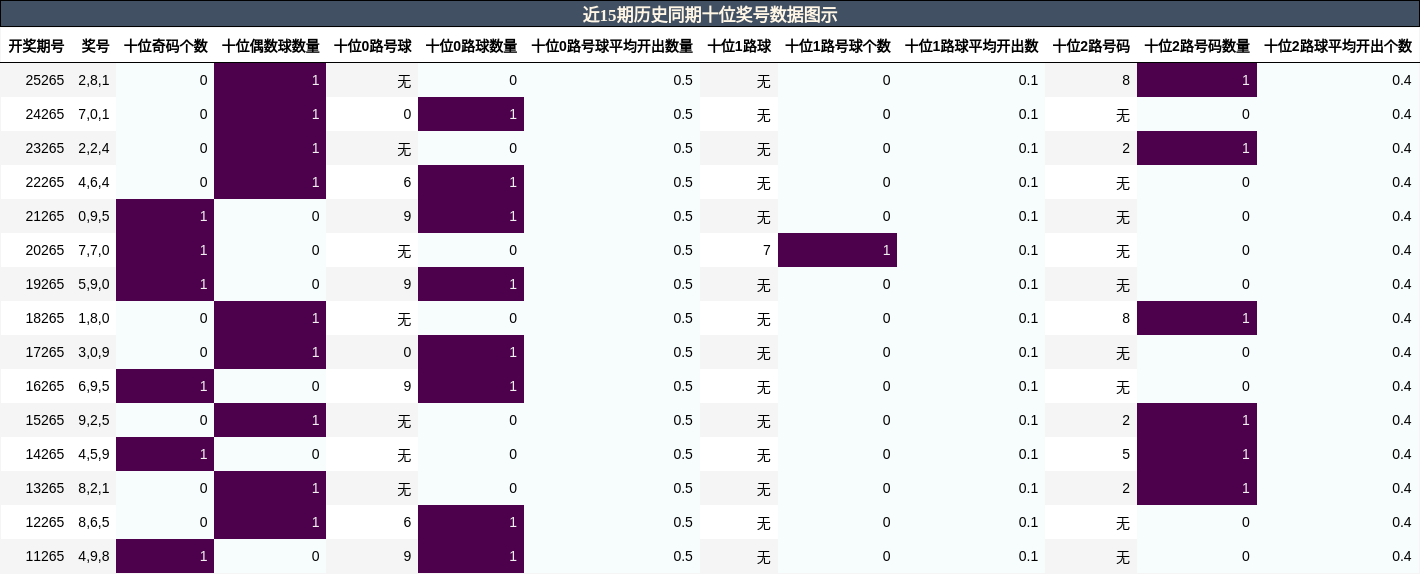Viewport: 1420px width, 574px height.
Task: Click the 十位0路号球 column header
Action: point(373,46)
